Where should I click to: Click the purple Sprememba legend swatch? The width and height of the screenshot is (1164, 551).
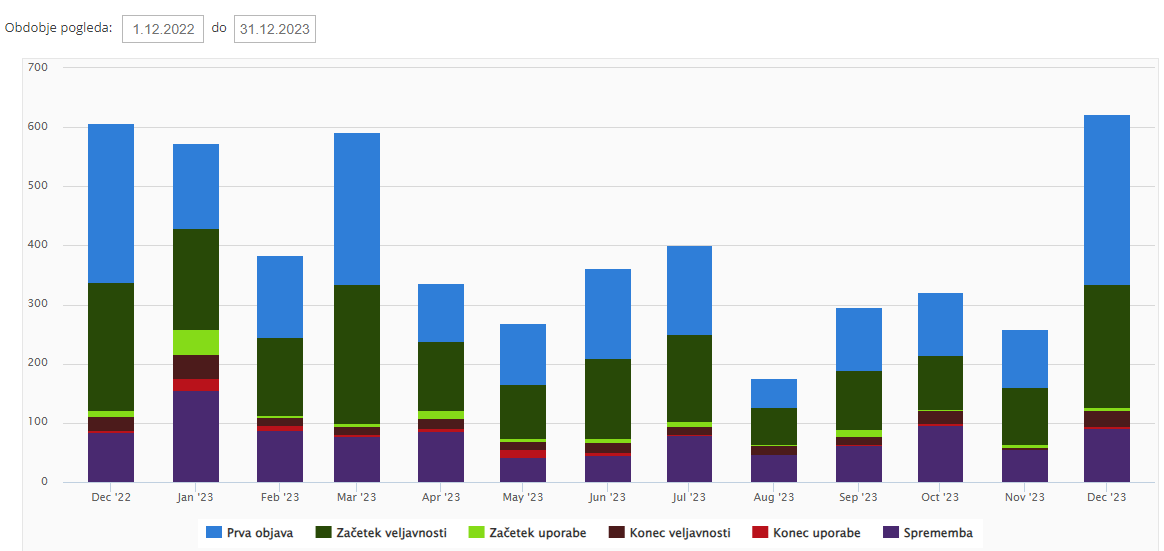[892, 533]
